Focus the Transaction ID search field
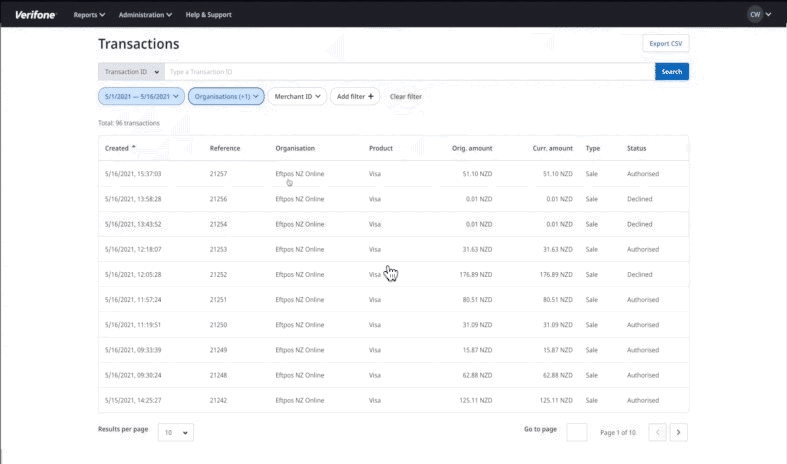787x464 pixels. (x=408, y=72)
